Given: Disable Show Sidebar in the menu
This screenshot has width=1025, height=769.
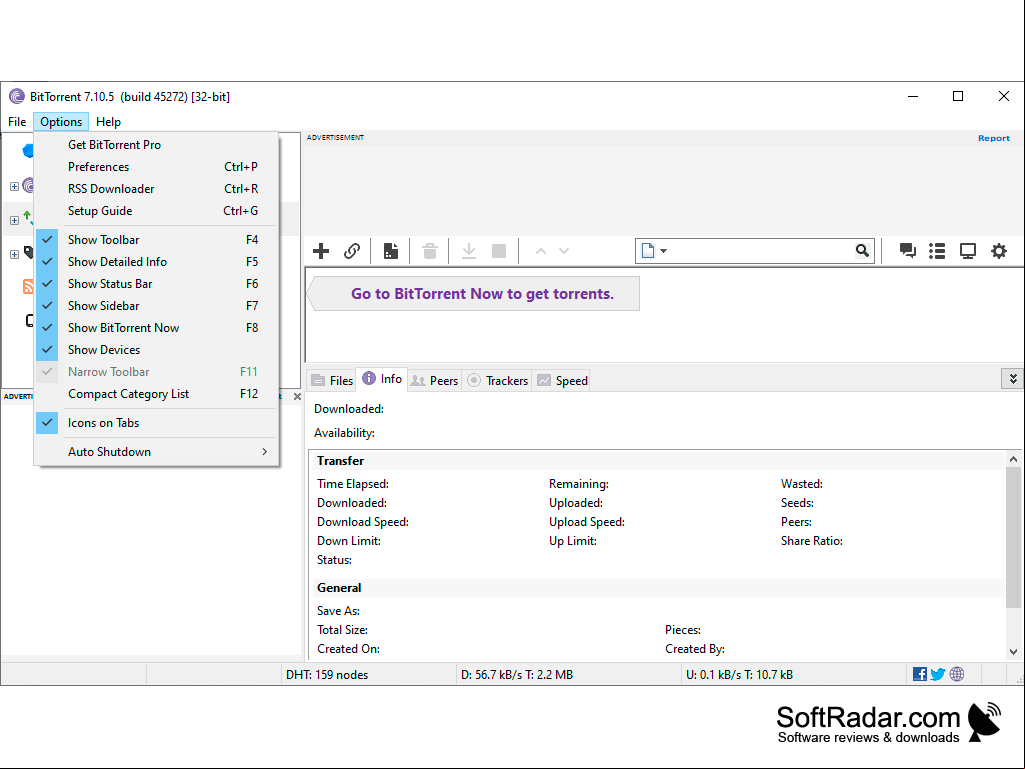Looking at the screenshot, I should click(x=157, y=306).
